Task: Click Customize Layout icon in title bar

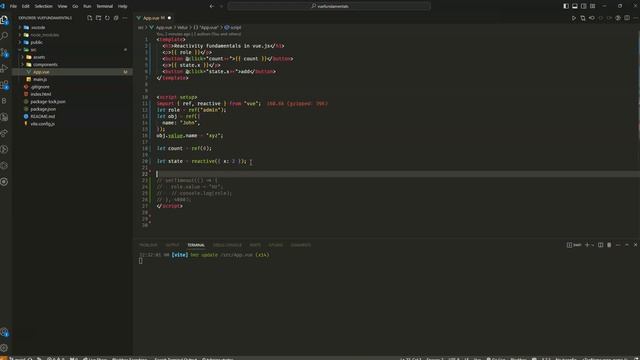Action: click(593, 6)
